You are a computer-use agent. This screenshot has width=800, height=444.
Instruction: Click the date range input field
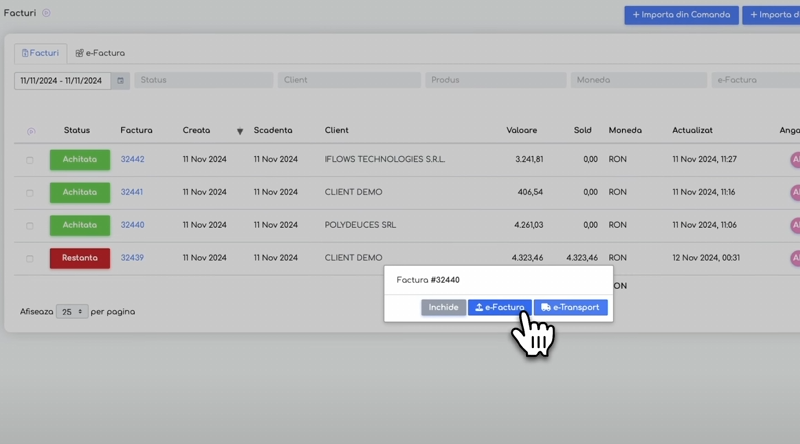(x=62, y=80)
